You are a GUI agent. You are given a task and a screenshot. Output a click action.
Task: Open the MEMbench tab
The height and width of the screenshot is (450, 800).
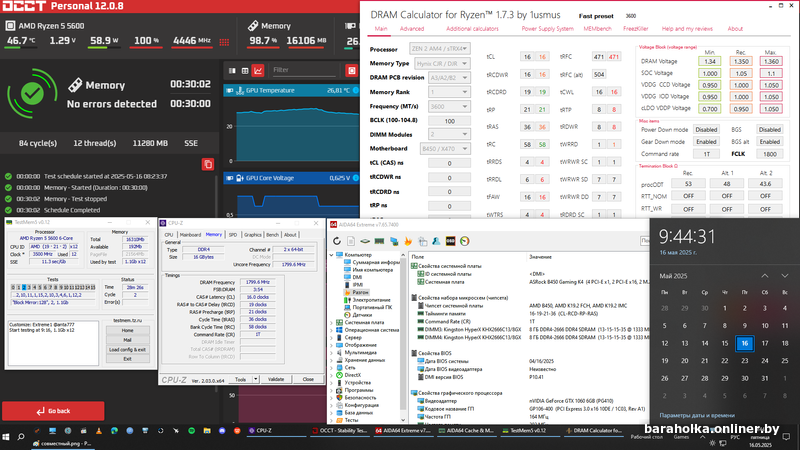click(597, 29)
